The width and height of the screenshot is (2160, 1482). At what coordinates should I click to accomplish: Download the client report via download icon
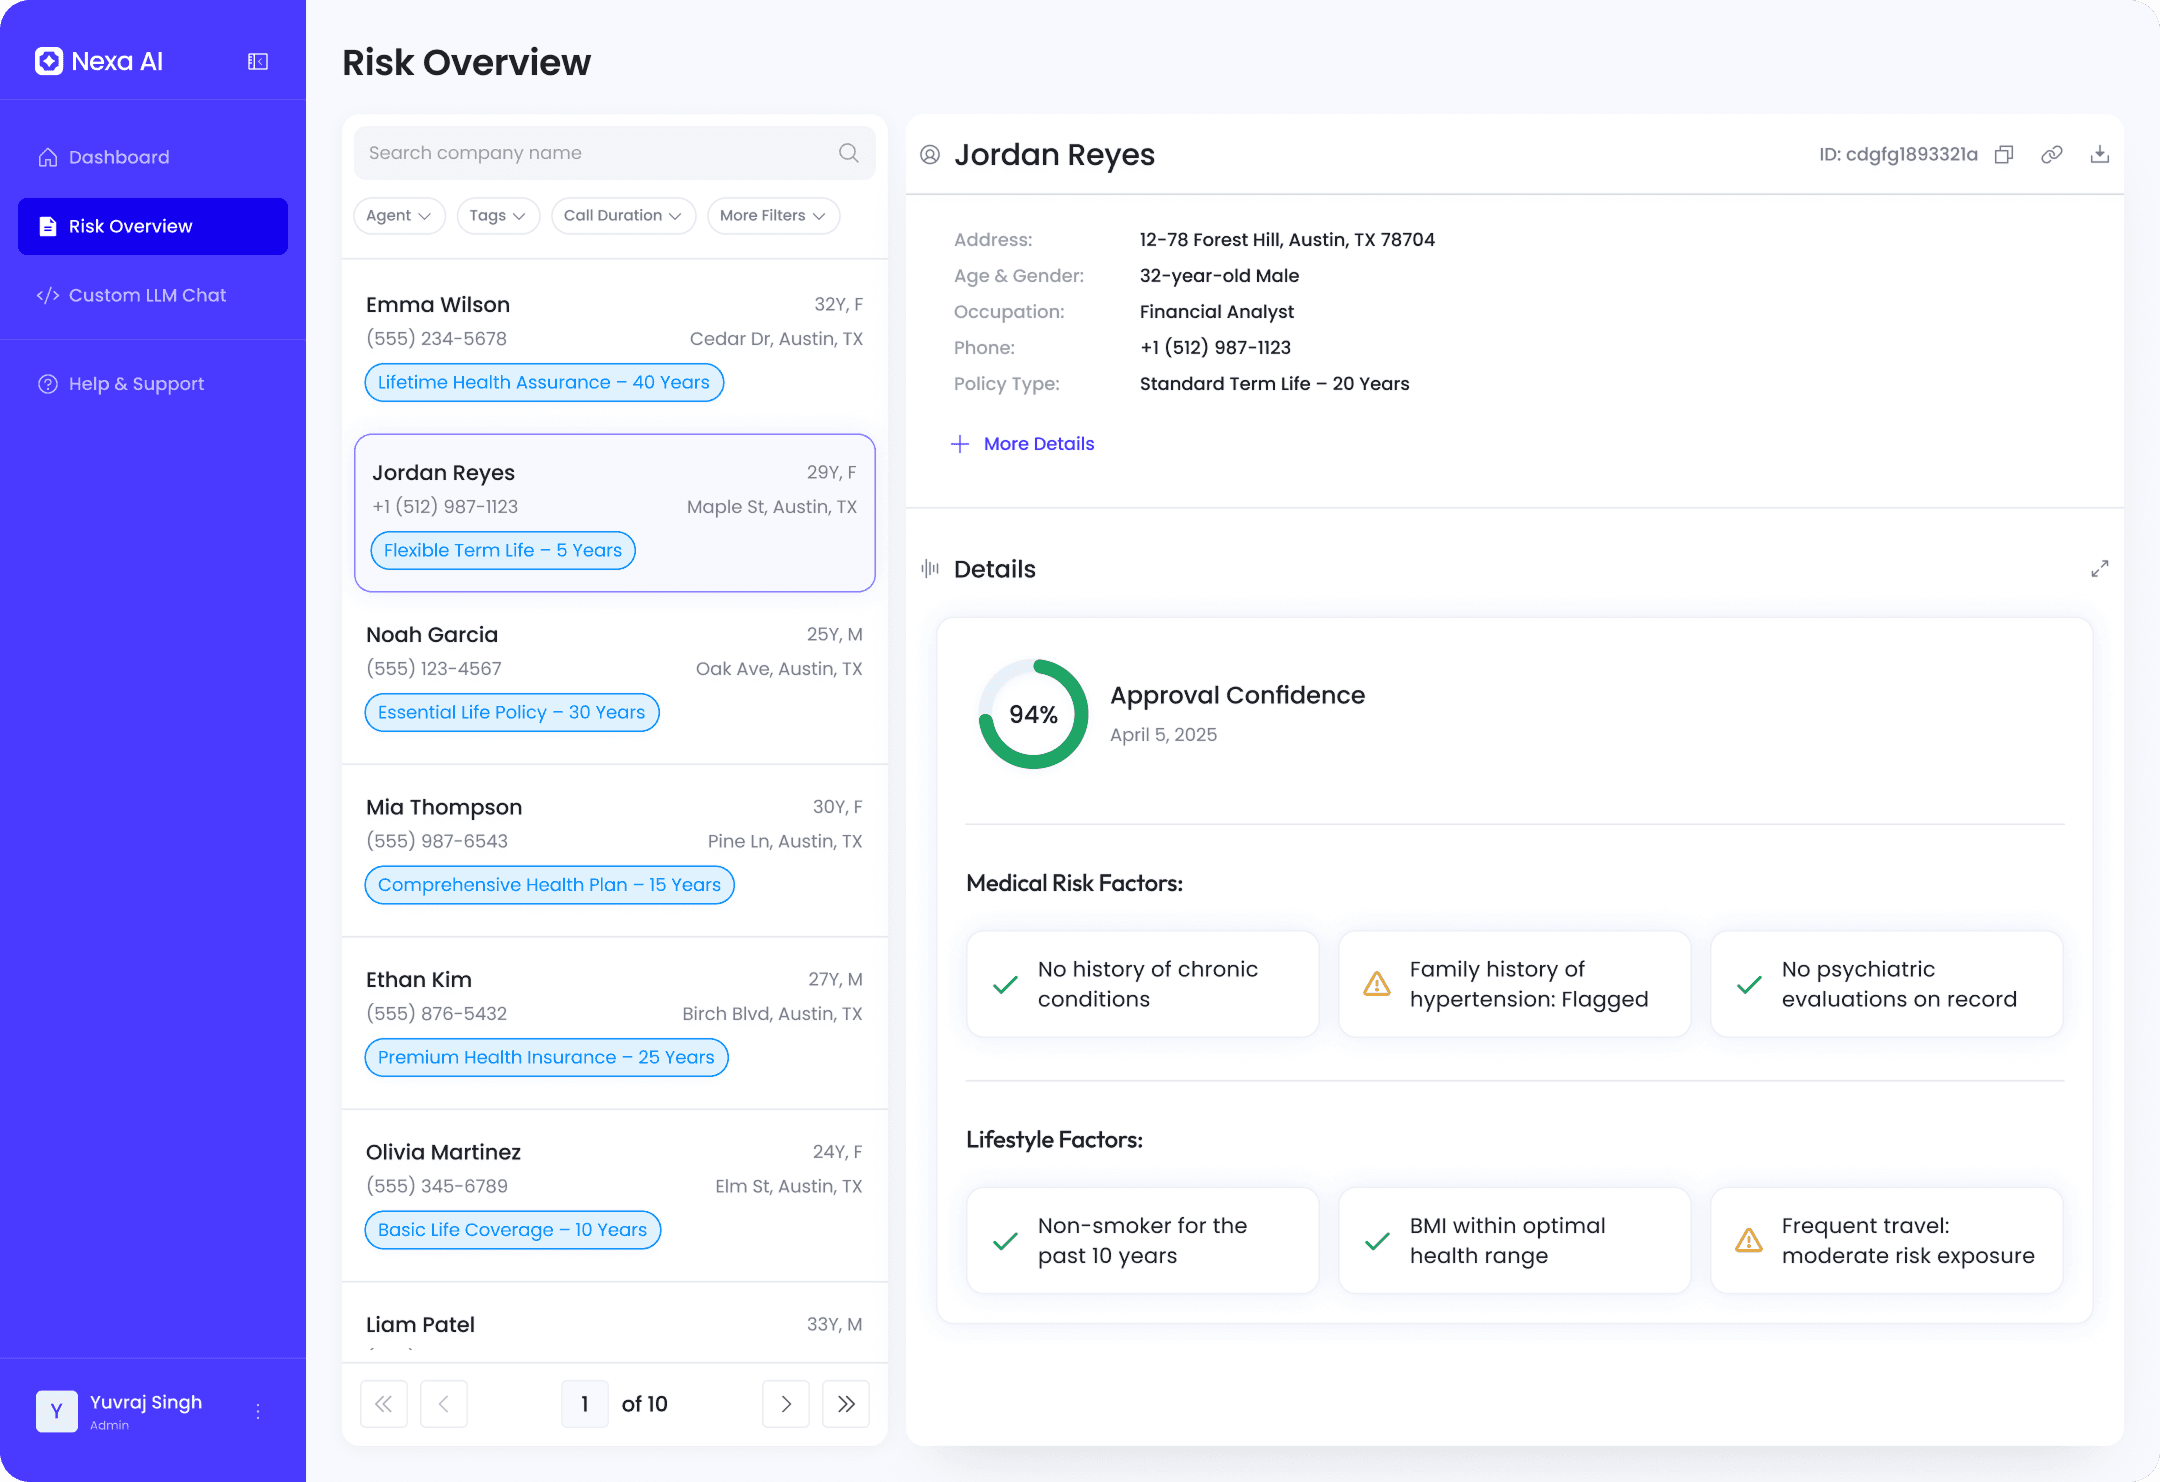(x=2100, y=154)
